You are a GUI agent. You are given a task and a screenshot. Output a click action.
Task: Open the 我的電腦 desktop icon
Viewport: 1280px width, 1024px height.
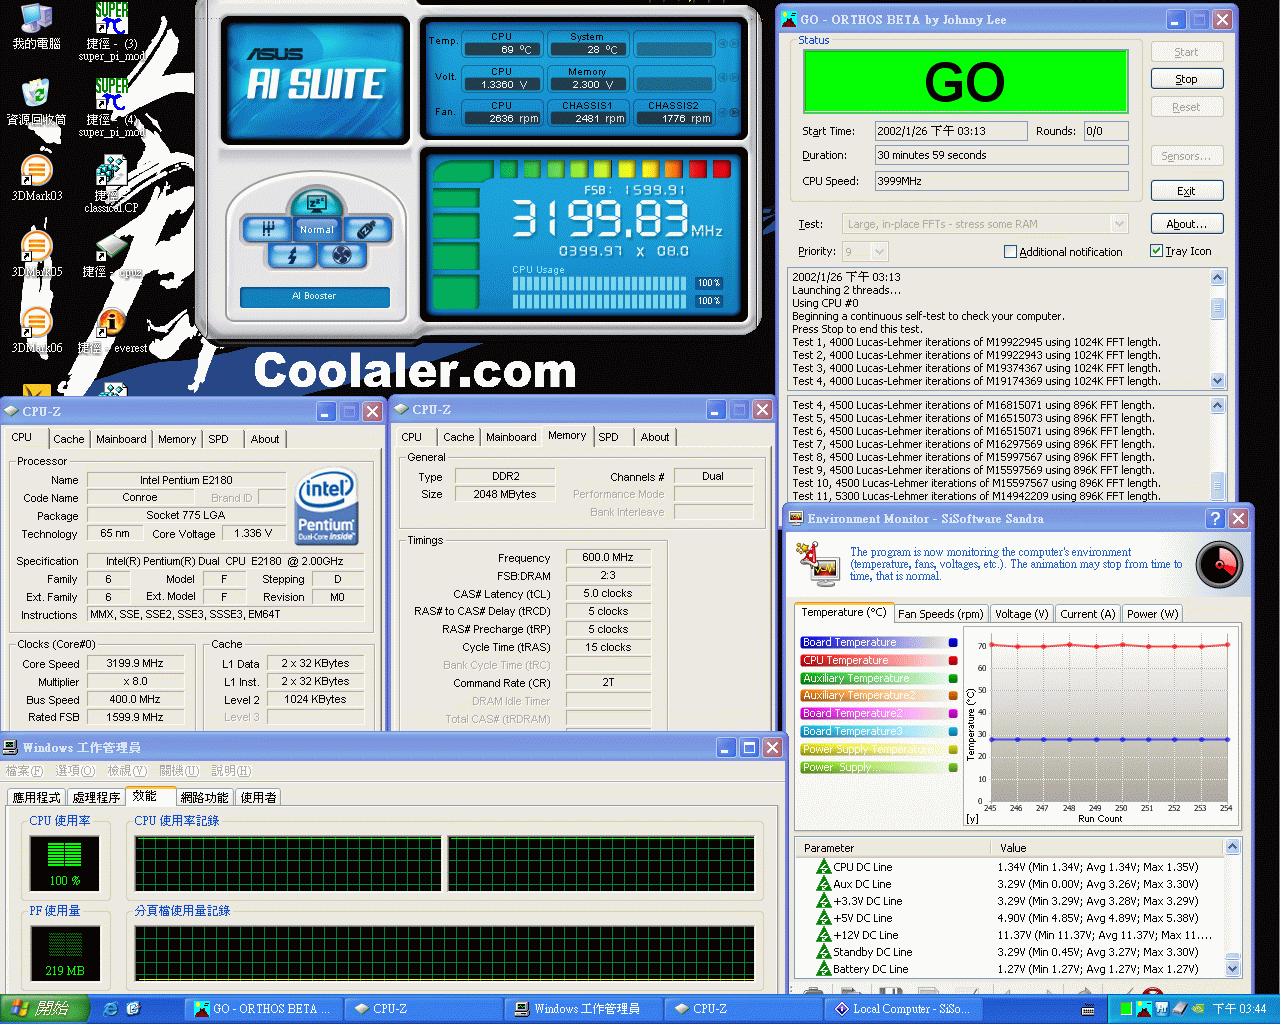[36, 27]
